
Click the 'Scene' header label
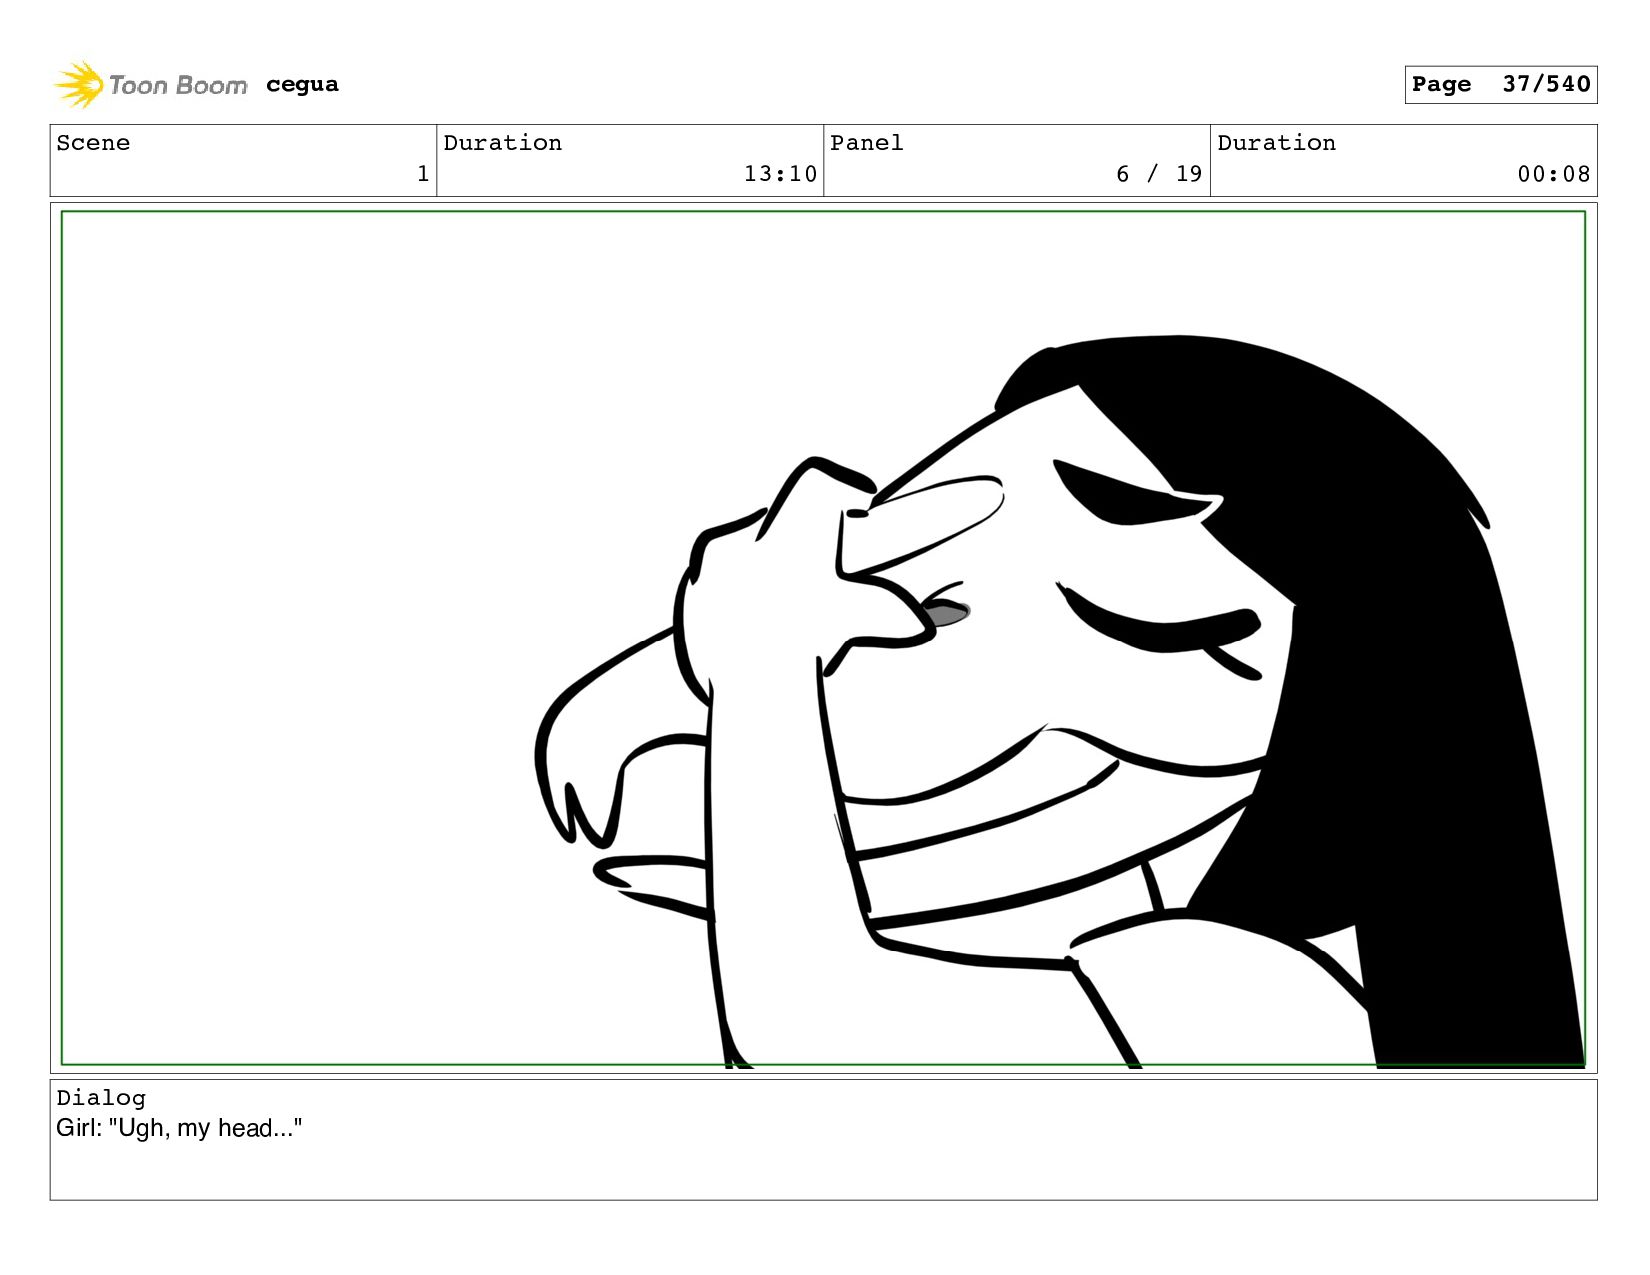[93, 143]
